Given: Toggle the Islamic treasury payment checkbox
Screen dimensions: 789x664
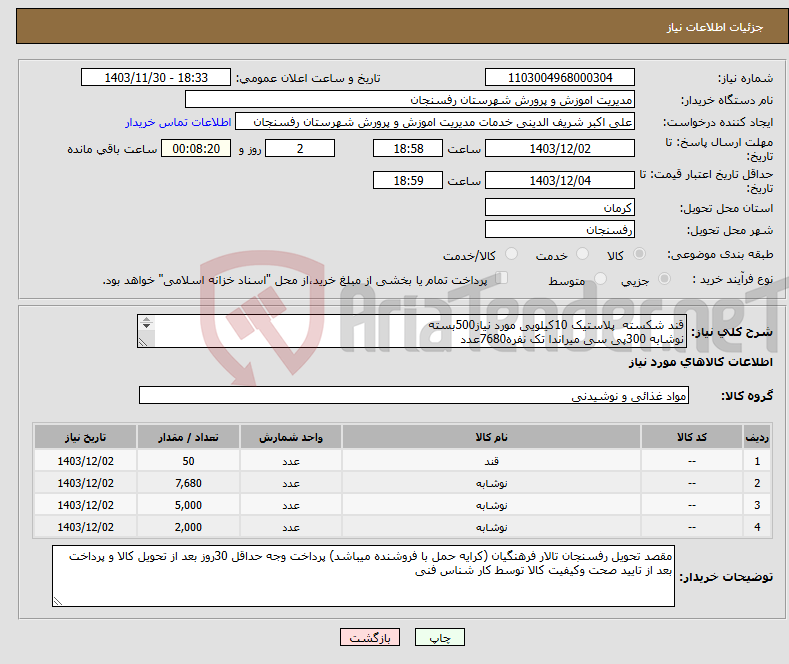Looking at the screenshot, I should click(501, 278).
